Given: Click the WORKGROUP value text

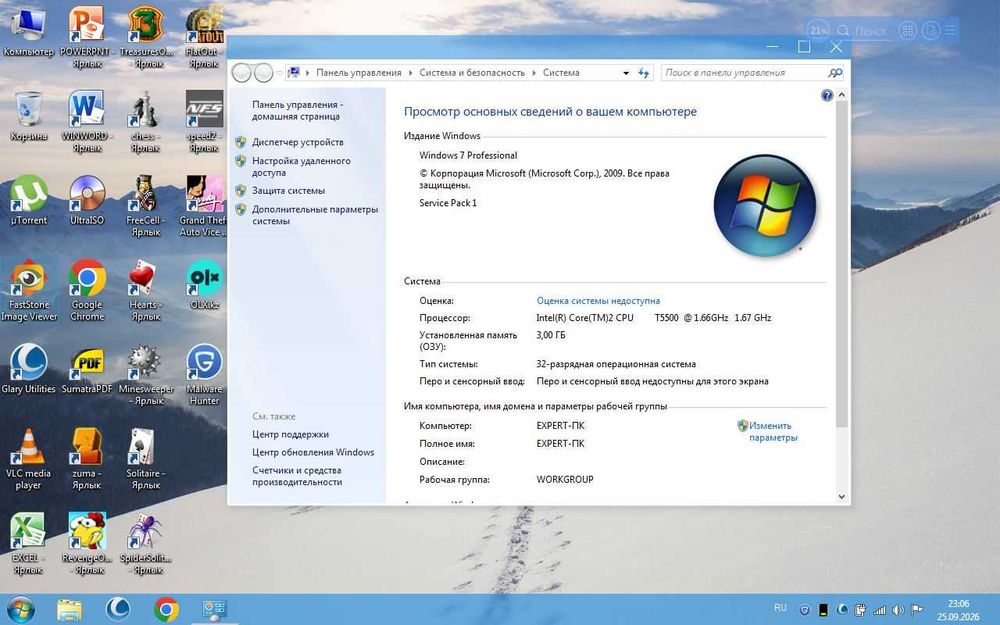Looking at the screenshot, I should pyautogui.click(x=565, y=479).
